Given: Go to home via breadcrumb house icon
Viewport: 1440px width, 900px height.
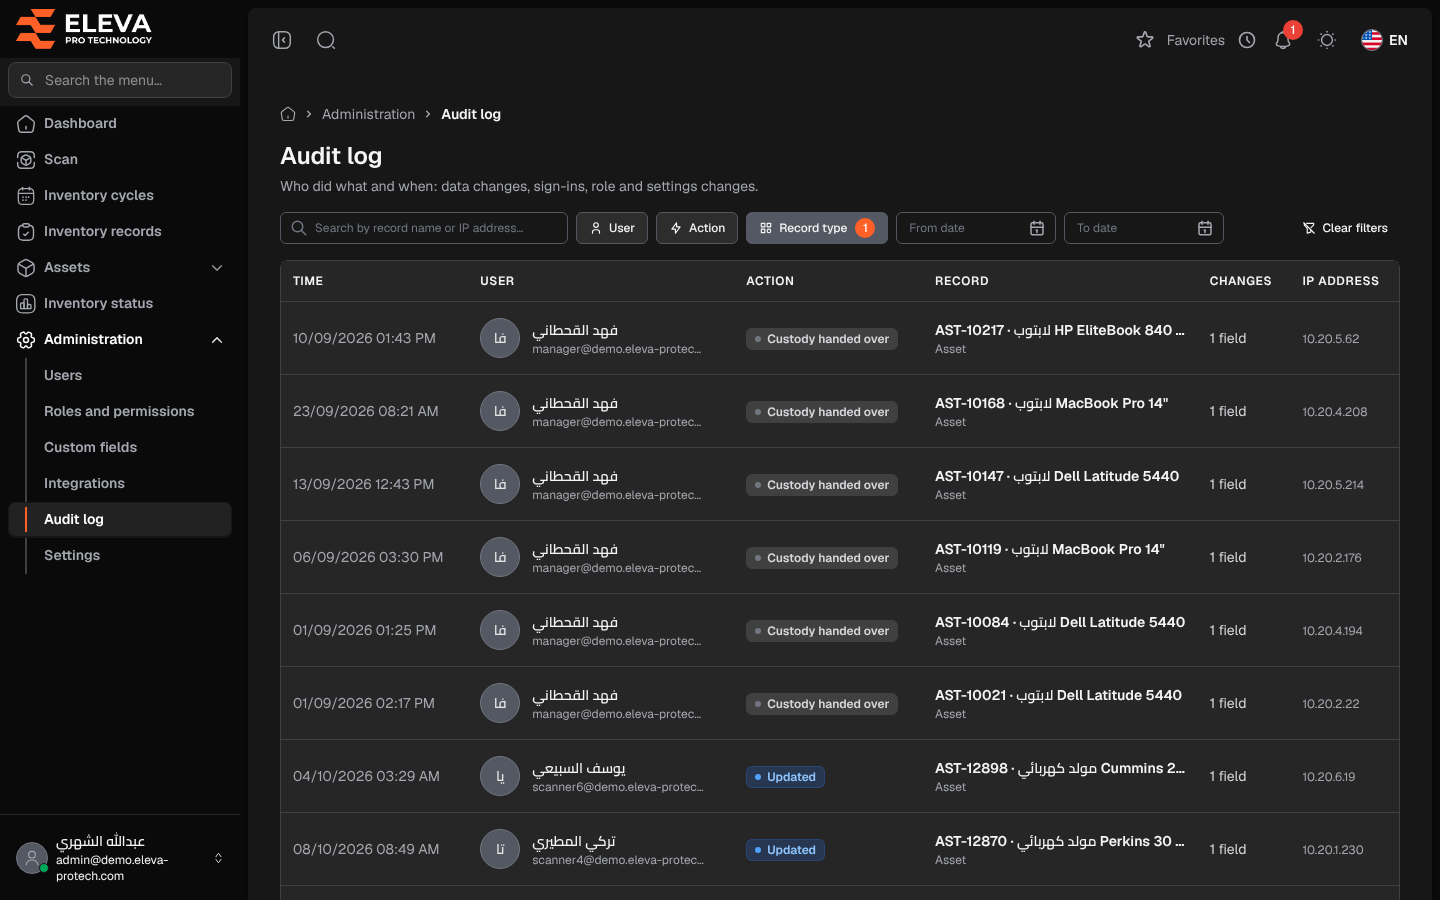Looking at the screenshot, I should [288, 114].
